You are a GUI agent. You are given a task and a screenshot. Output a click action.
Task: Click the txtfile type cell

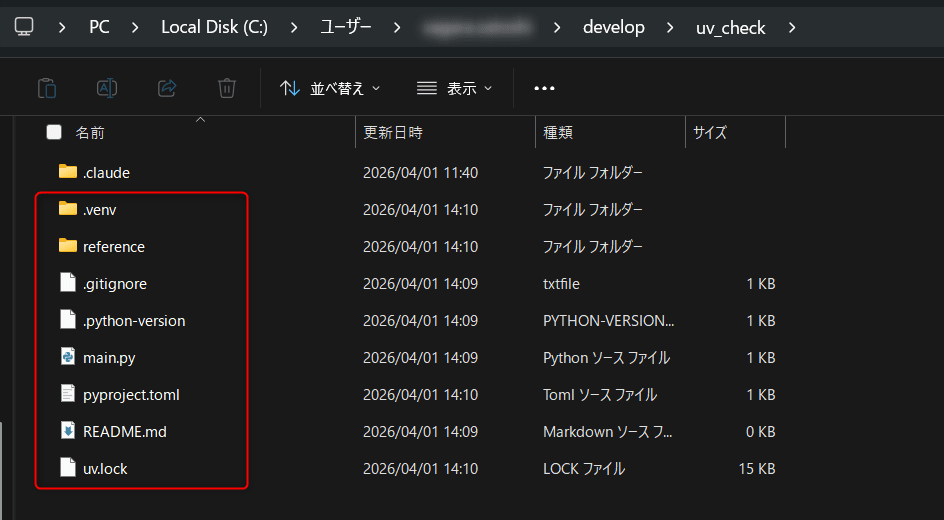(561, 283)
